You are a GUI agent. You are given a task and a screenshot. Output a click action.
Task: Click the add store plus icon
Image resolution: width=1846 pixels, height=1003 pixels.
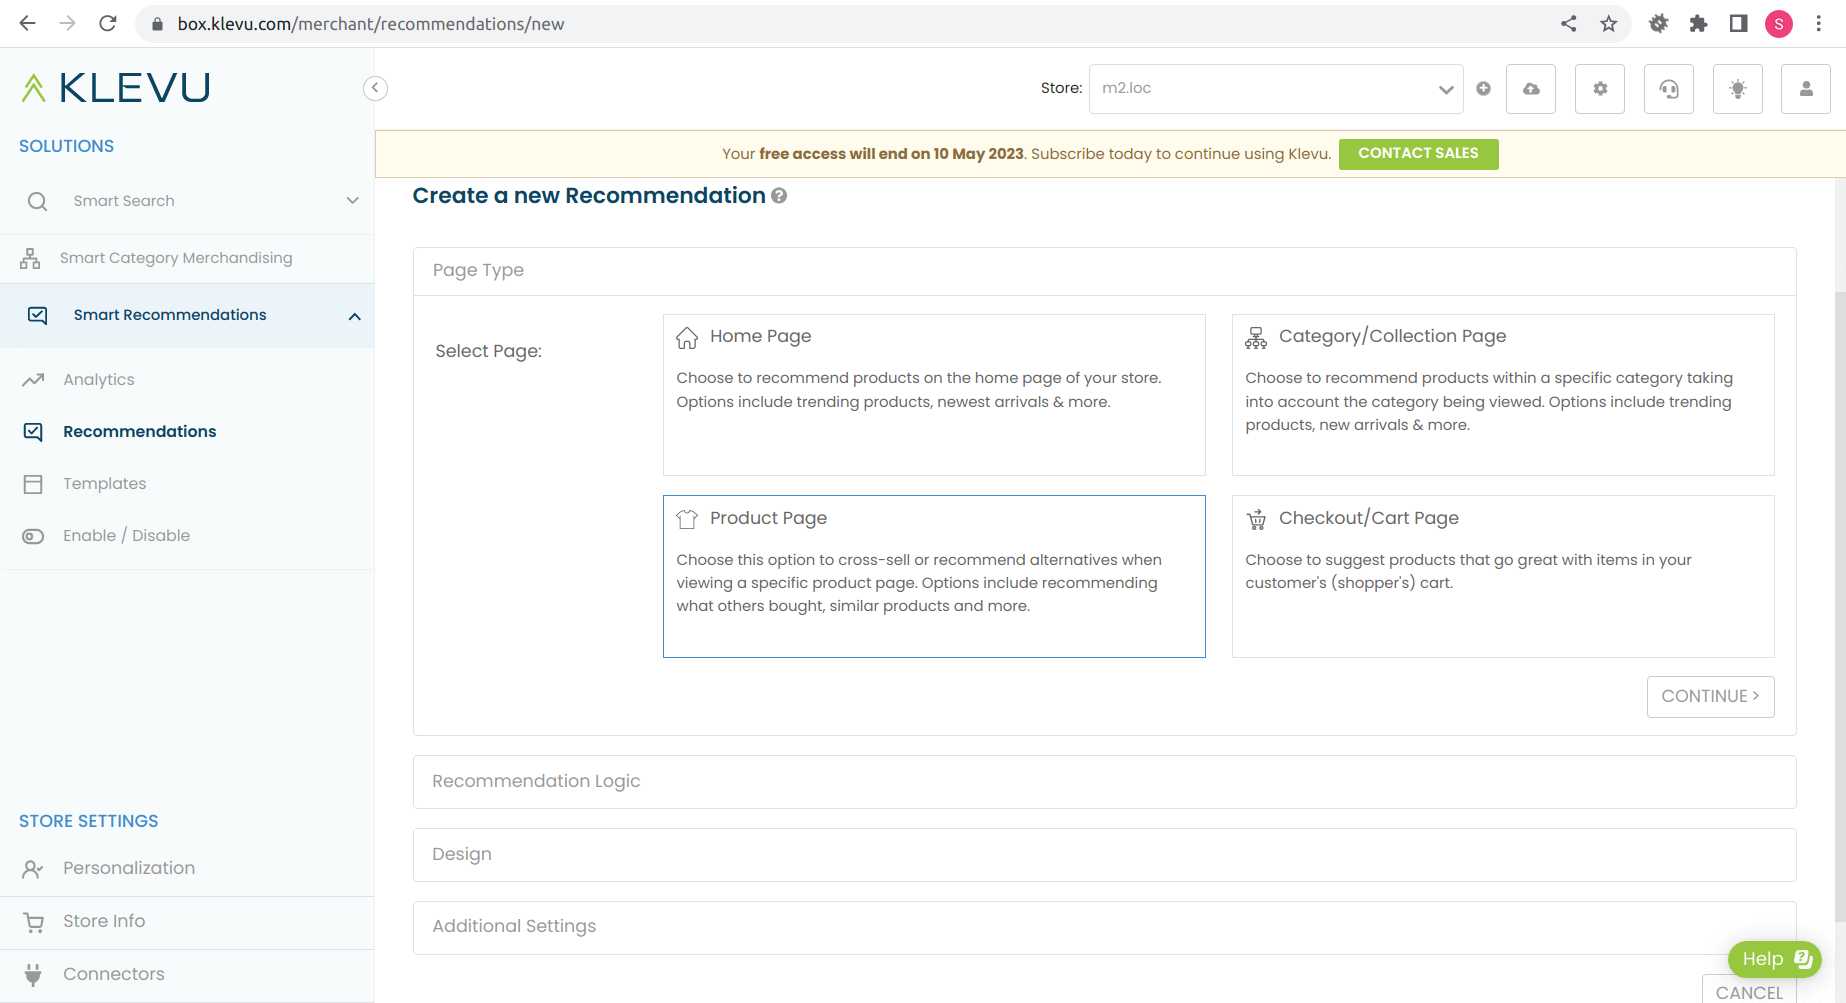1484,89
